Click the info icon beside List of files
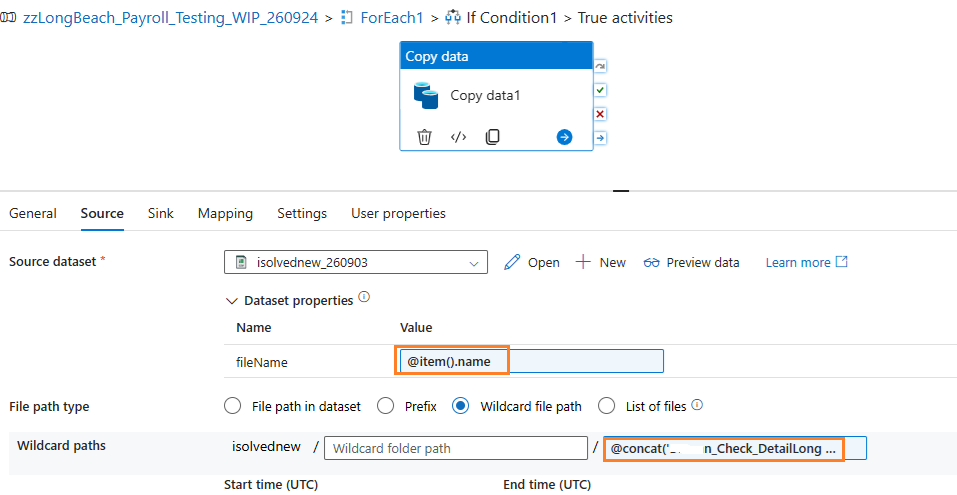The height and width of the screenshot is (495, 957). pyautogui.click(x=698, y=404)
